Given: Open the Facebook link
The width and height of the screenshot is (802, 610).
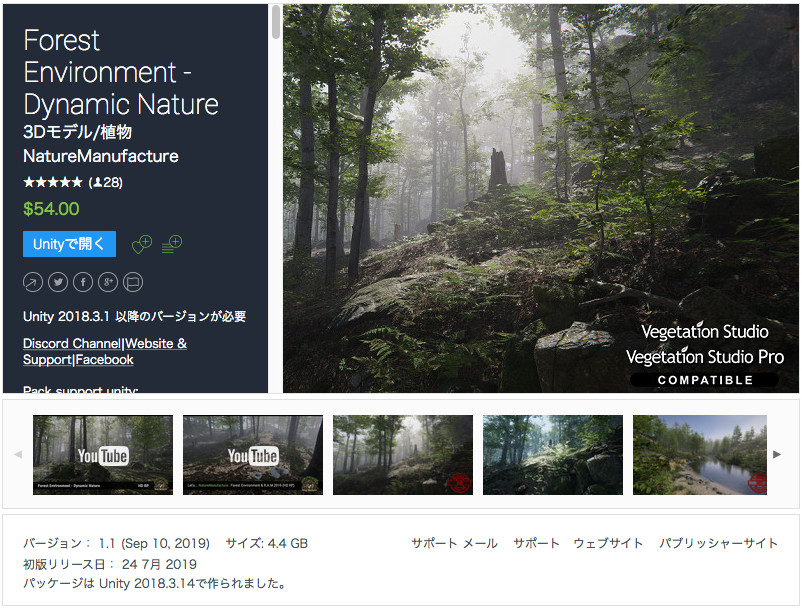Looking at the screenshot, I should pyautogui.click(x=104, y=359).
